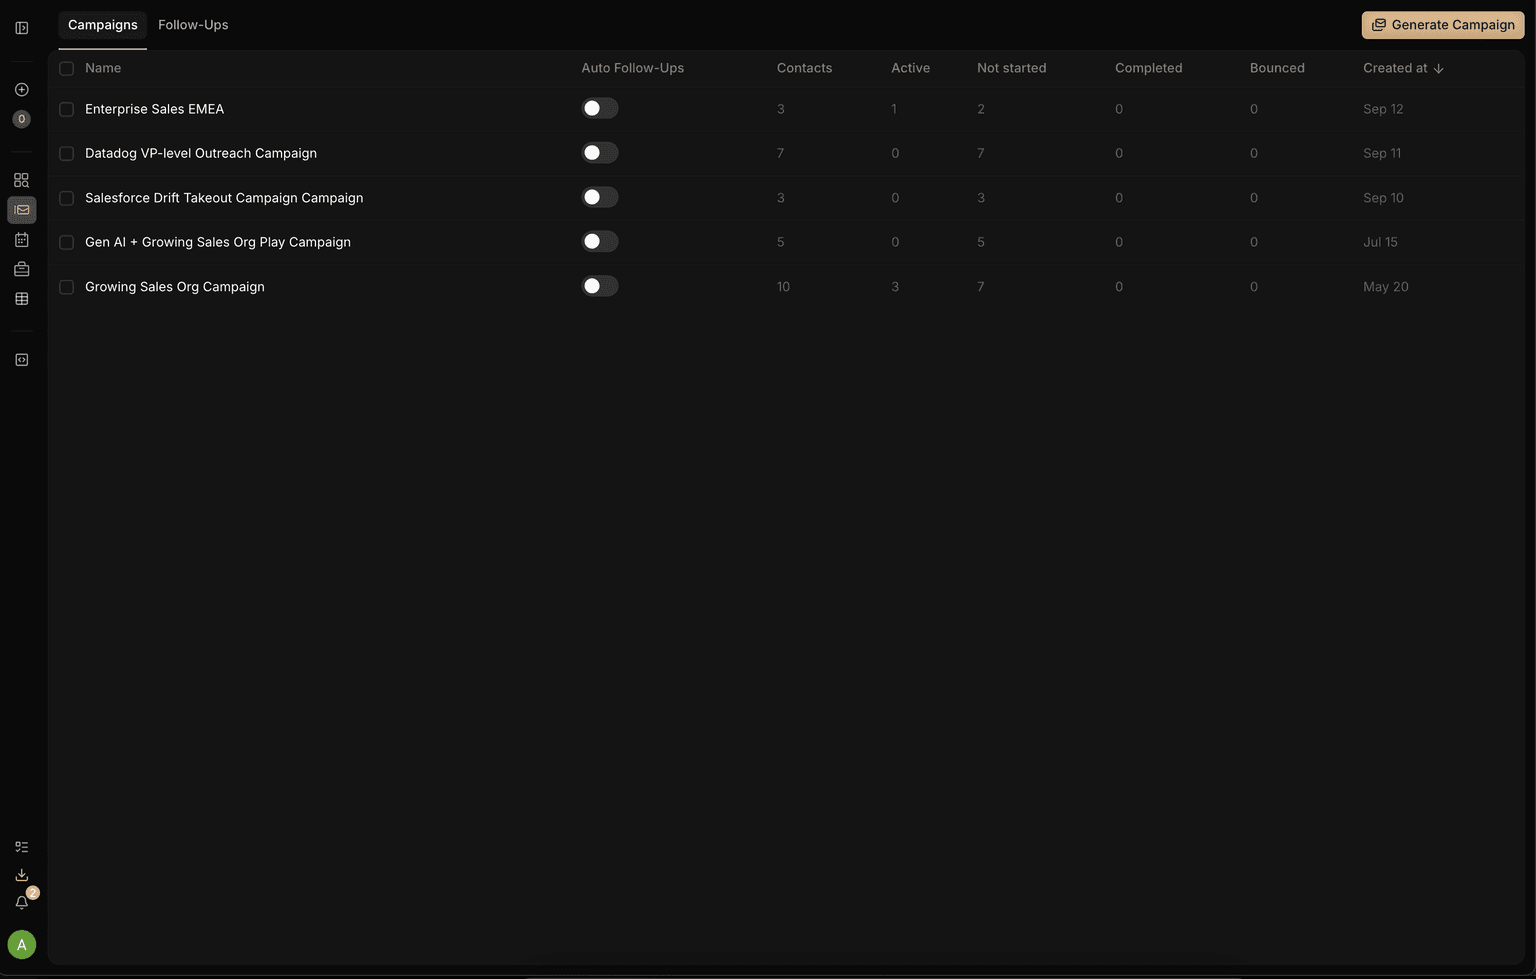Open the briefcase icon in sidebar
Image resolution: width=1536 pixels, height=979 pixels.
coord(21,269)
